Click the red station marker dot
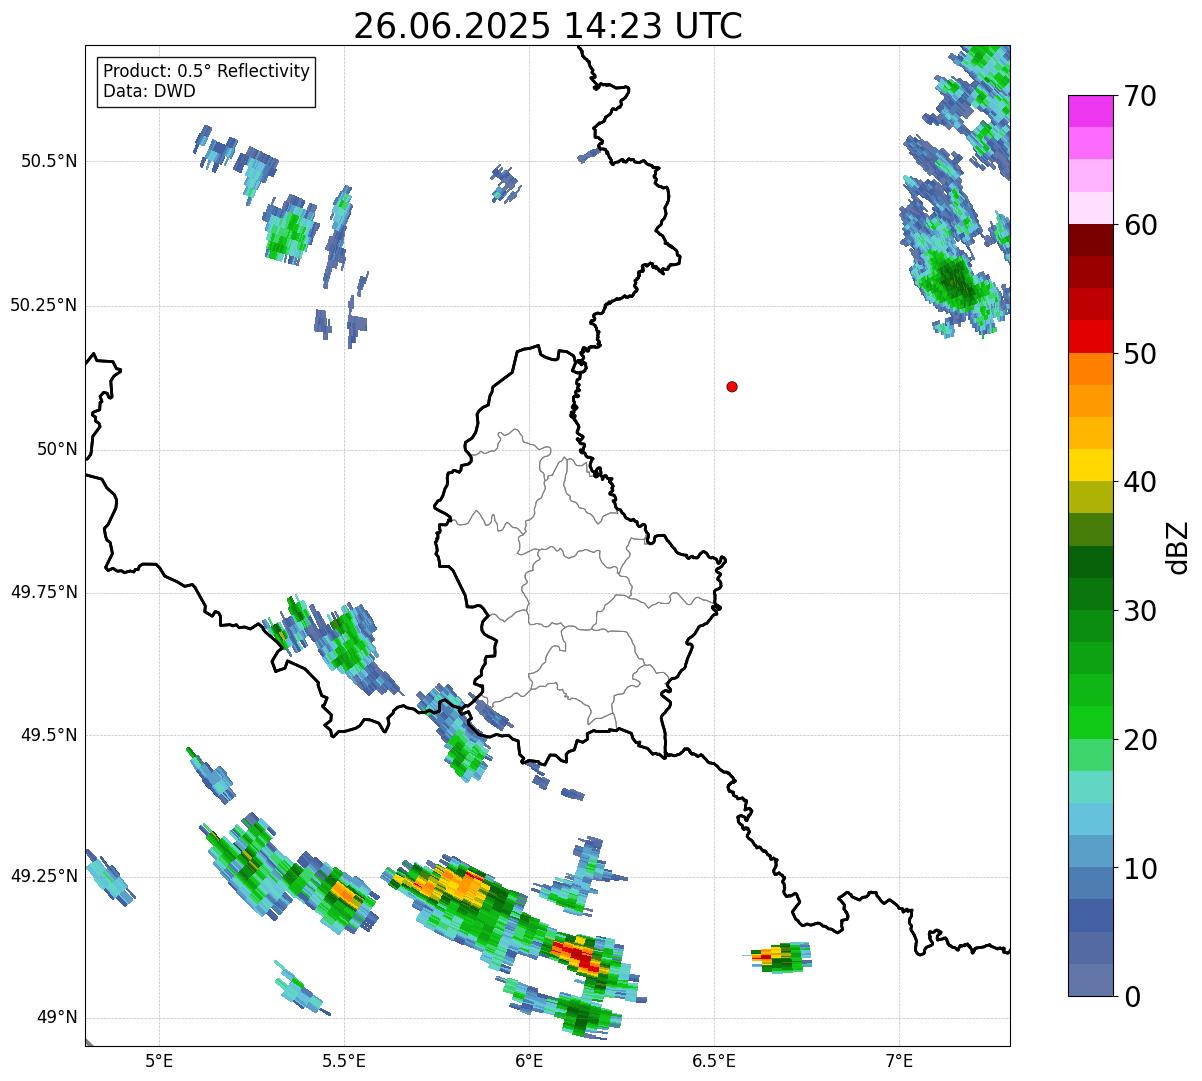Image resolution: width=1202 pixels, height=1081 pixels. 732,386
